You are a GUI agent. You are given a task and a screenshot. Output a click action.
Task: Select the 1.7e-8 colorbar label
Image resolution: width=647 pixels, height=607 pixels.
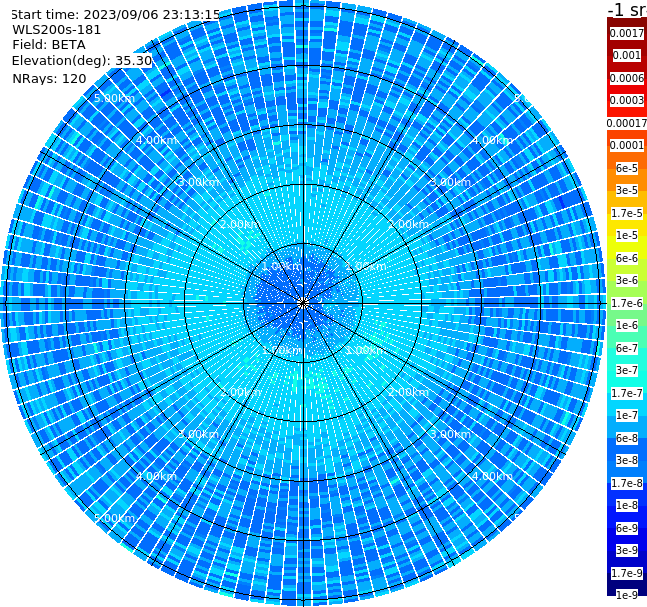click(627, 483)
